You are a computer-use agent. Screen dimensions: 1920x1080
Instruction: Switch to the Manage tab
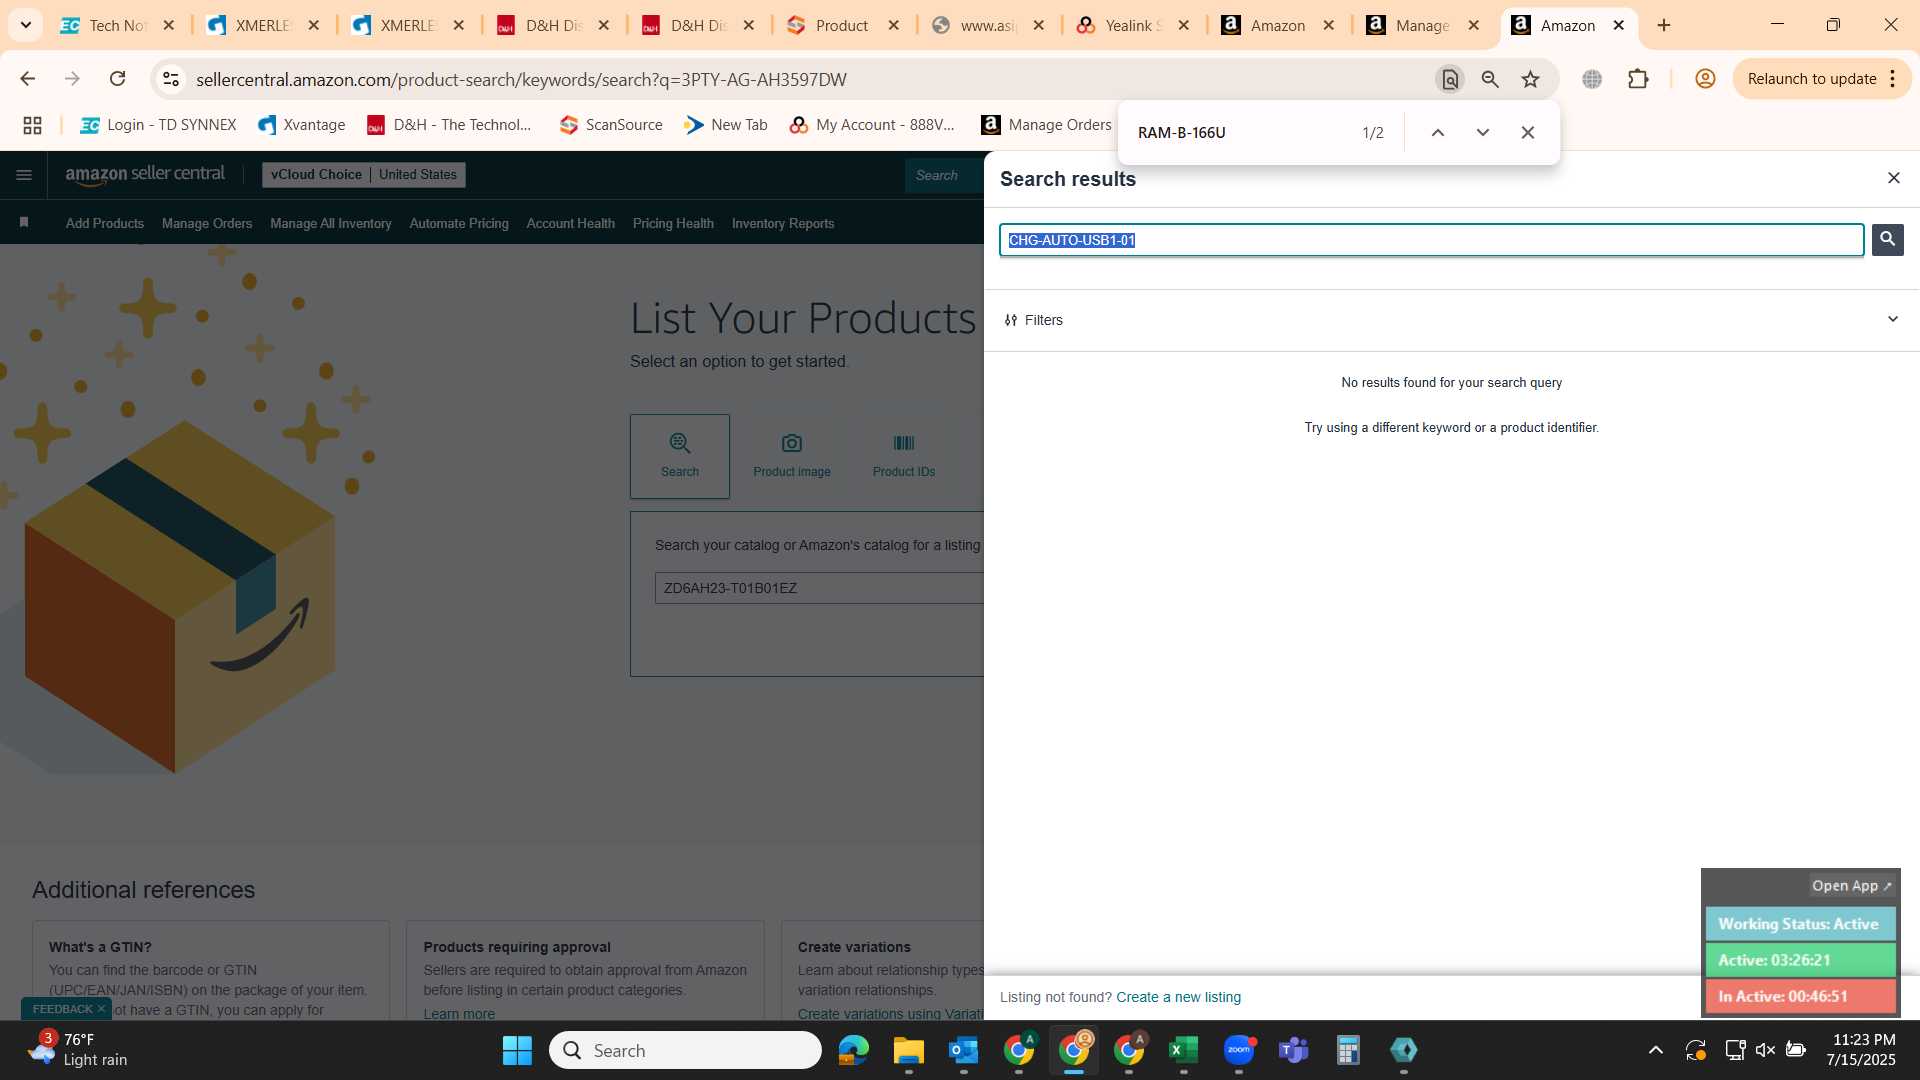1423,25
